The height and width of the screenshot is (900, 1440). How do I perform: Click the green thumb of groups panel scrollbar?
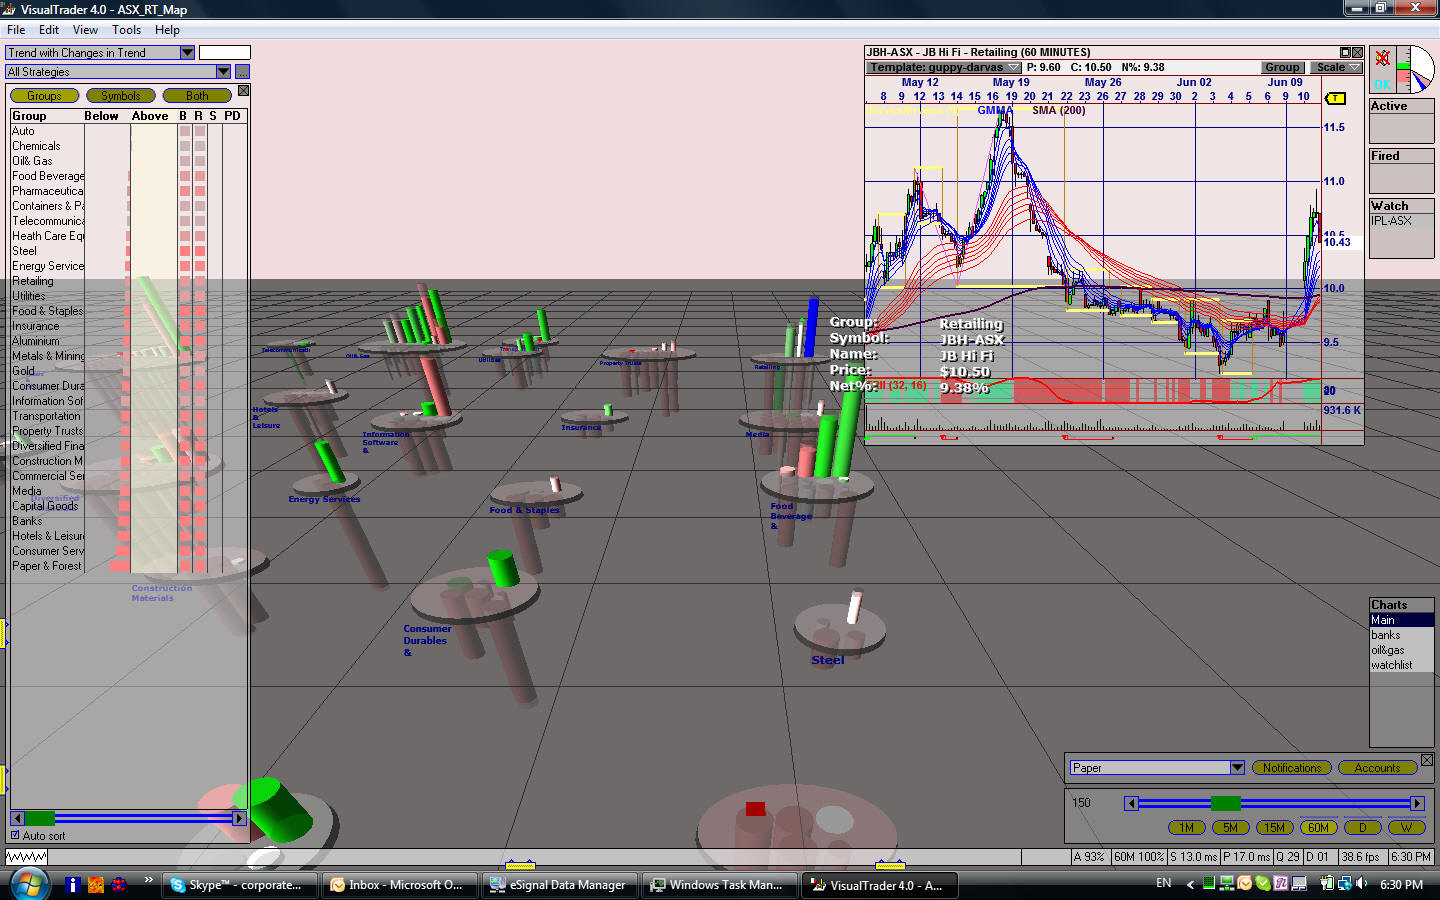[40, 818]
